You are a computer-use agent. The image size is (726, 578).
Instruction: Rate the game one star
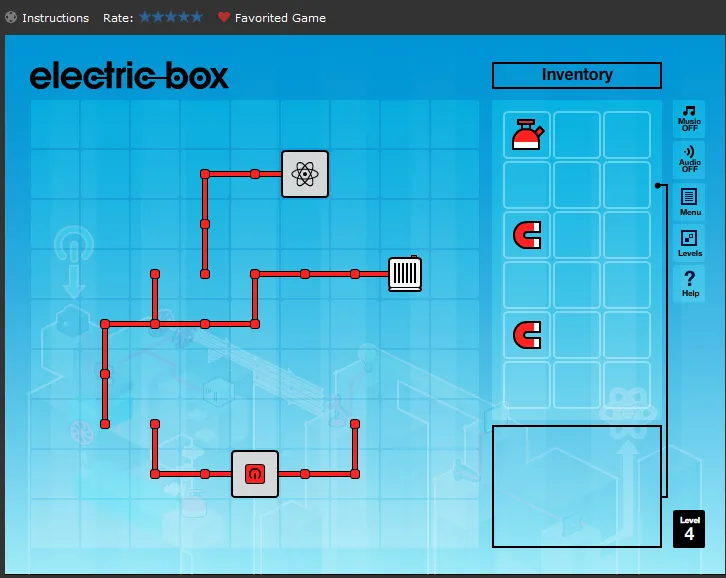[x=145, y=17]
